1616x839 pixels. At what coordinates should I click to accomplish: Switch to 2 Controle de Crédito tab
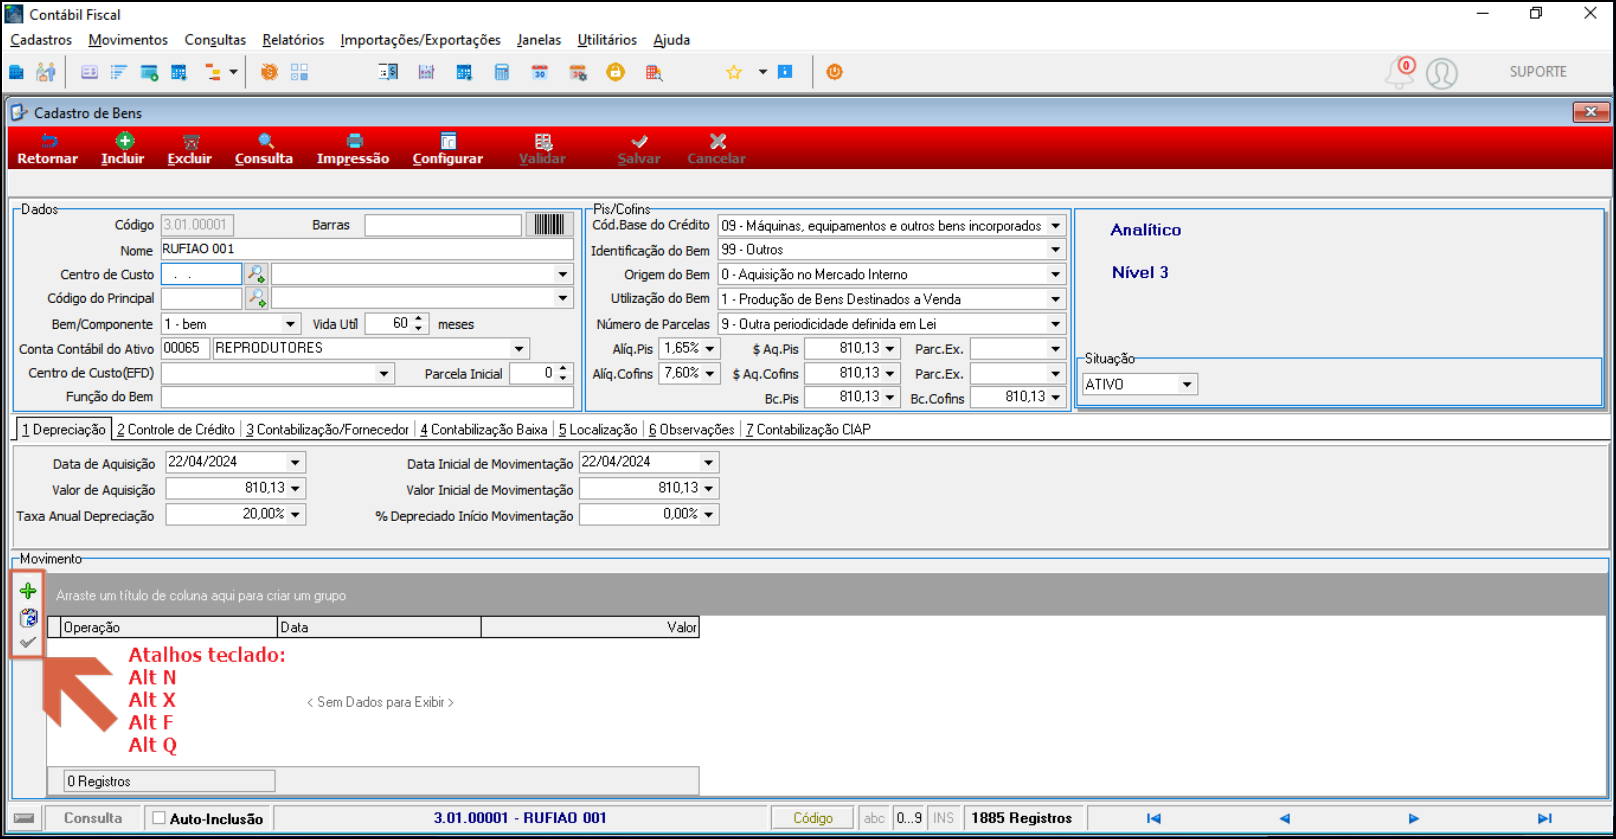click(176, 430)
